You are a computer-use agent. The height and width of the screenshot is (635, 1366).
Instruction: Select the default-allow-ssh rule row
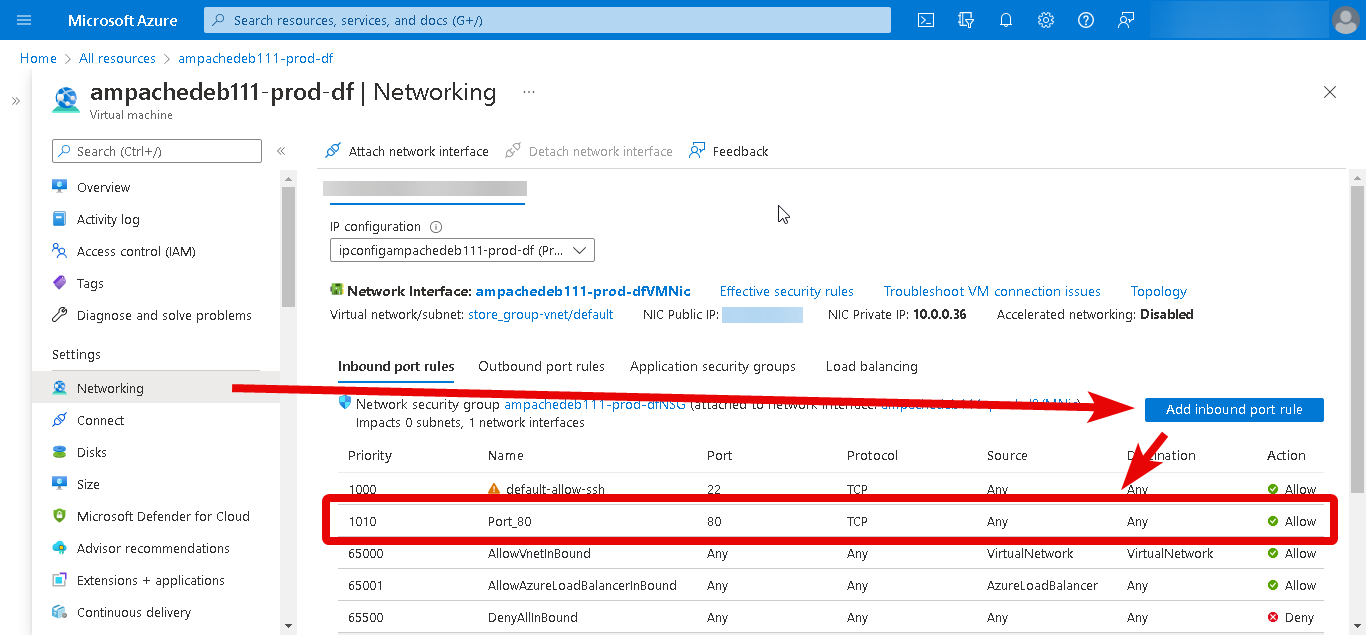(831, 489)
